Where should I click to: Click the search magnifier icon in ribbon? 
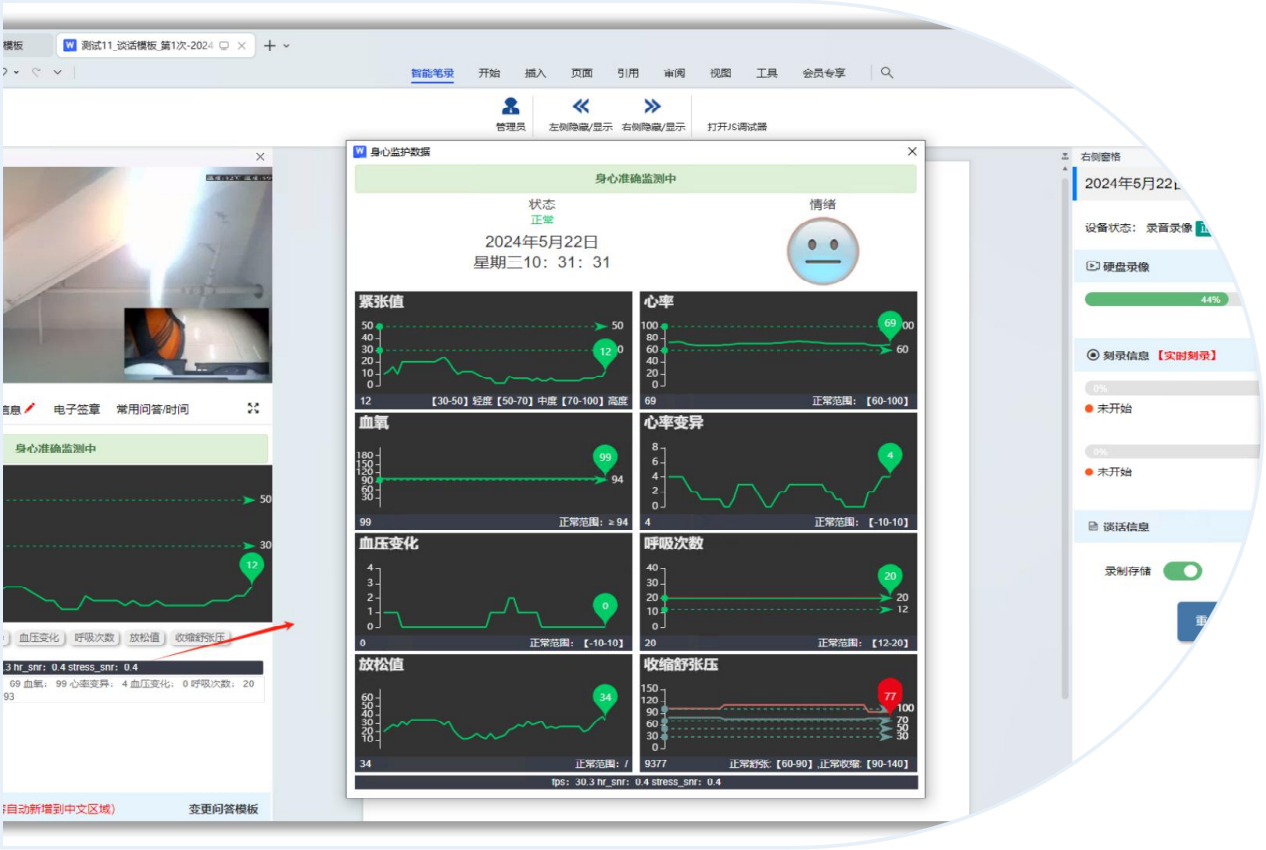tap(886, 73)
